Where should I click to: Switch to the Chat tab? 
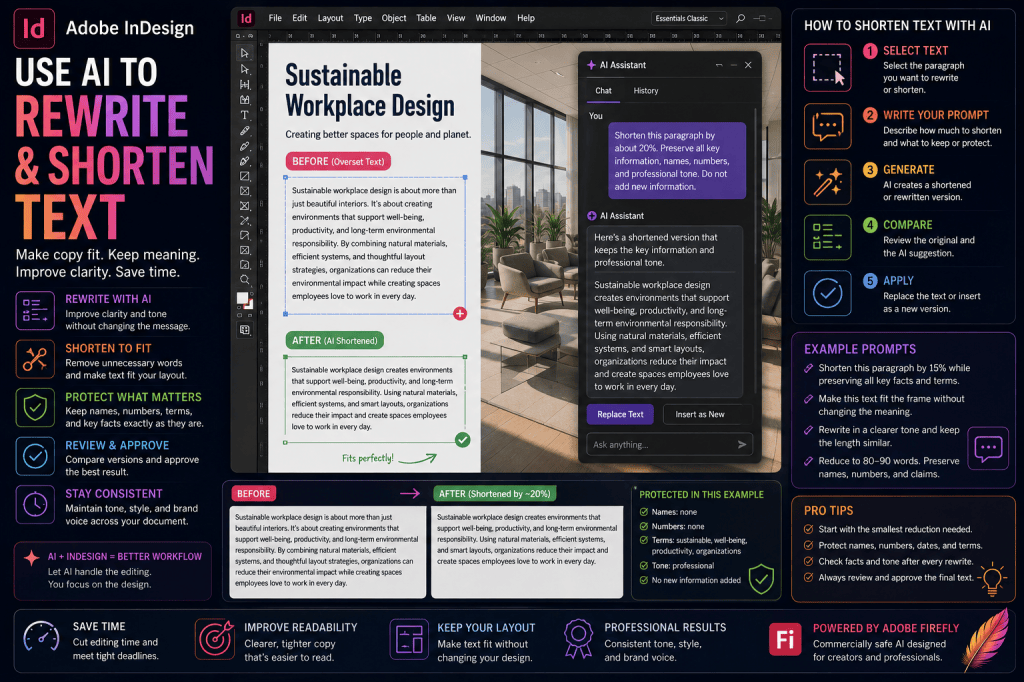(x=603, y=91)
